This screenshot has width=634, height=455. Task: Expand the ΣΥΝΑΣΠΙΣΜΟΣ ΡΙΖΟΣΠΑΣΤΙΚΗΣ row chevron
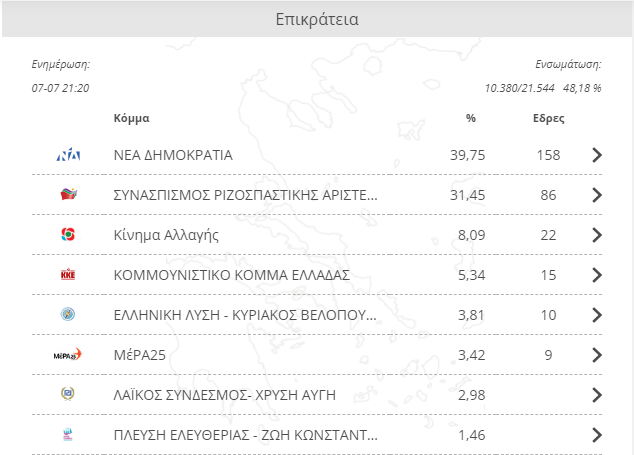597,195
